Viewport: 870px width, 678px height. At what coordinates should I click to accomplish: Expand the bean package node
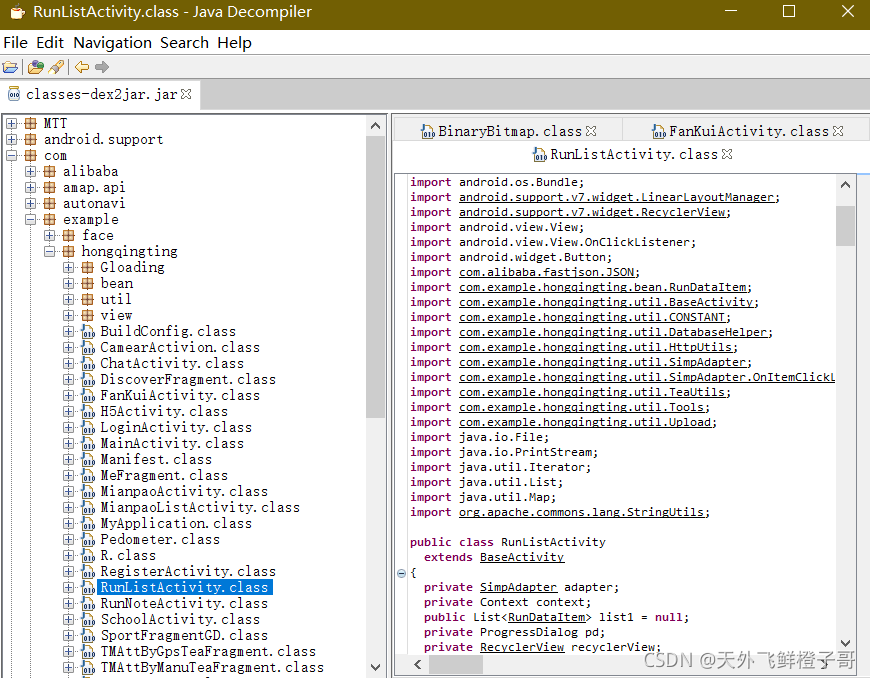[68, 284]
